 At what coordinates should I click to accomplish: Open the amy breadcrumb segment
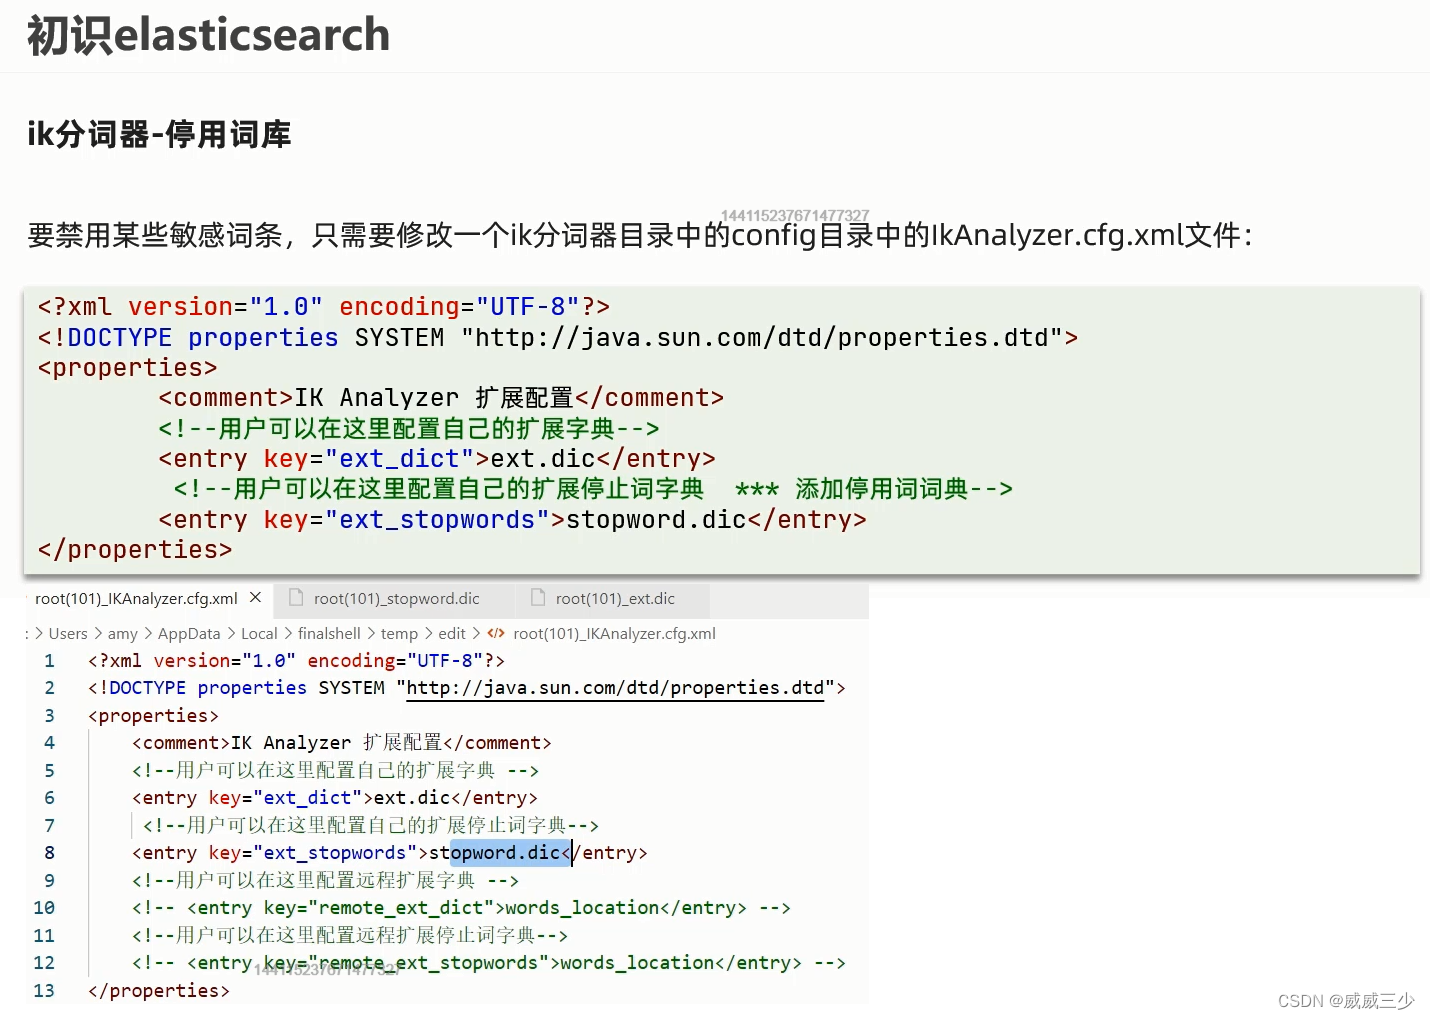coord(123,633)
